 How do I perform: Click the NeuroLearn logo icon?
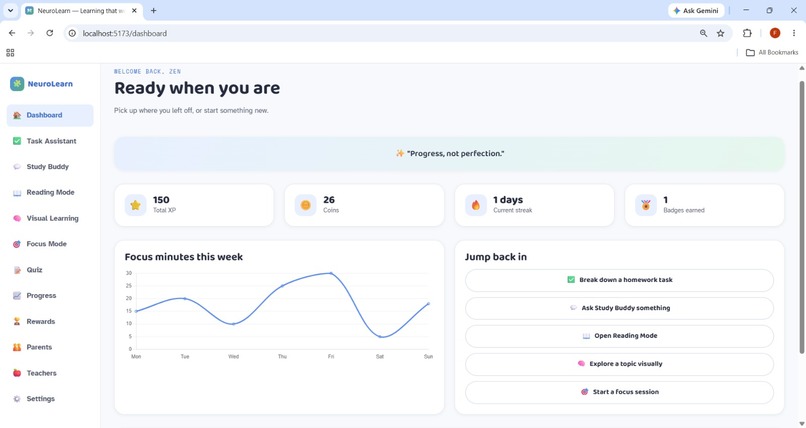click(x=17, y=84)
